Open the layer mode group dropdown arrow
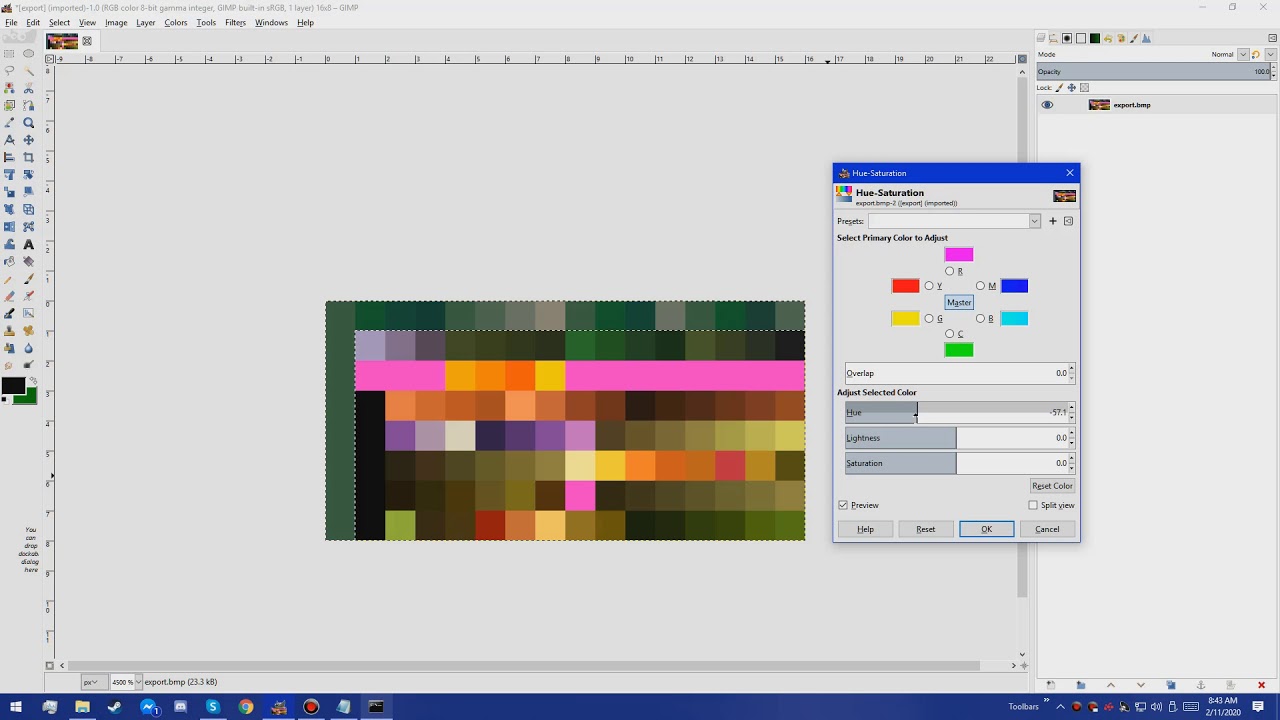Image resolution: width=1280 pixels, height=720 pixels. pyautogui.click(x=1270, y=54)
